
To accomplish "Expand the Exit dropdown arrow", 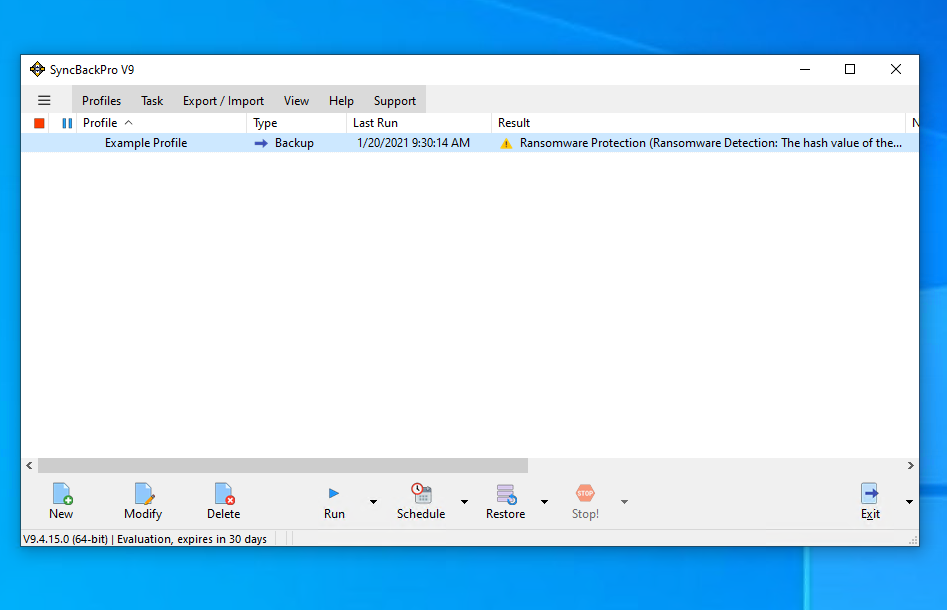I will (x=909, y=502).
